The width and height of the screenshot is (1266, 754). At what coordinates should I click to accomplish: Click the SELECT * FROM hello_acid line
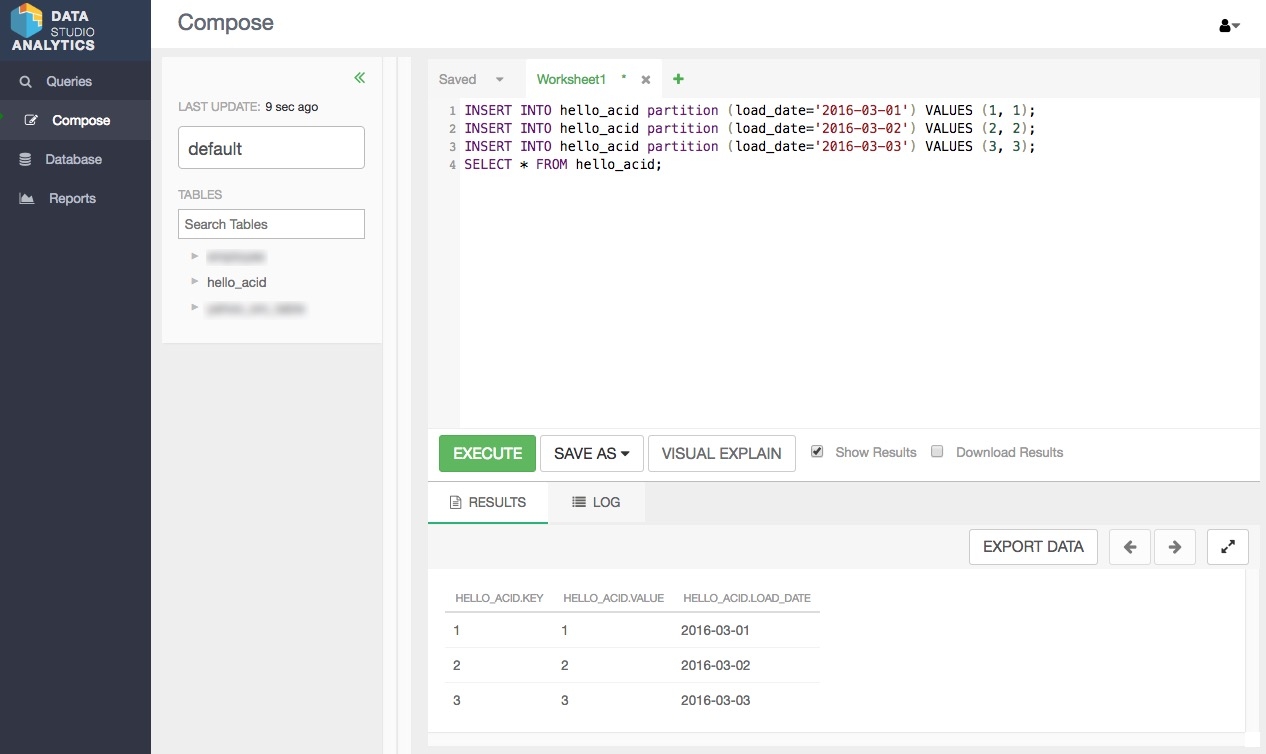pos(563,164)
